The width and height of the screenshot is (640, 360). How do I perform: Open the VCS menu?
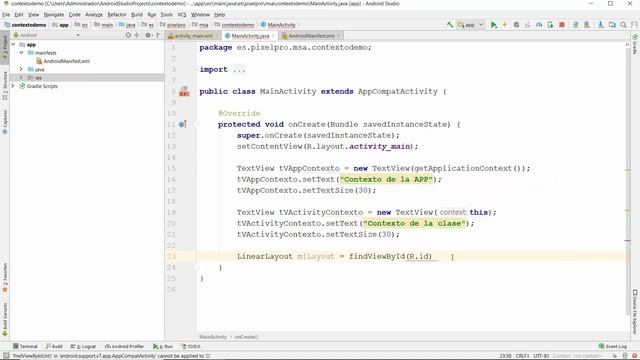[x=182, y=14]
